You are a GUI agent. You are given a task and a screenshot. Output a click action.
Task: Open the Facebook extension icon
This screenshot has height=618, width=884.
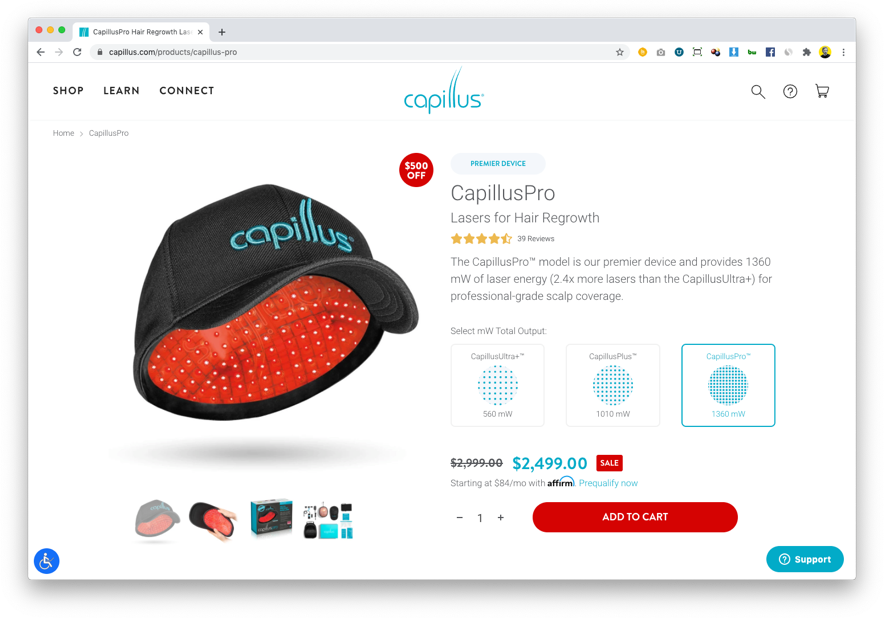point(770,52)
